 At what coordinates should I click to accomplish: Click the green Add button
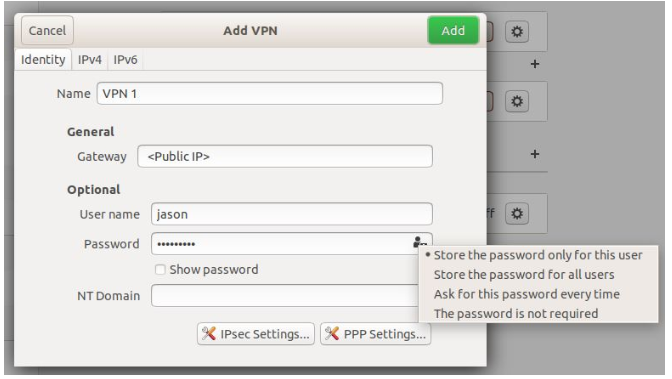[x=453, y=30]
